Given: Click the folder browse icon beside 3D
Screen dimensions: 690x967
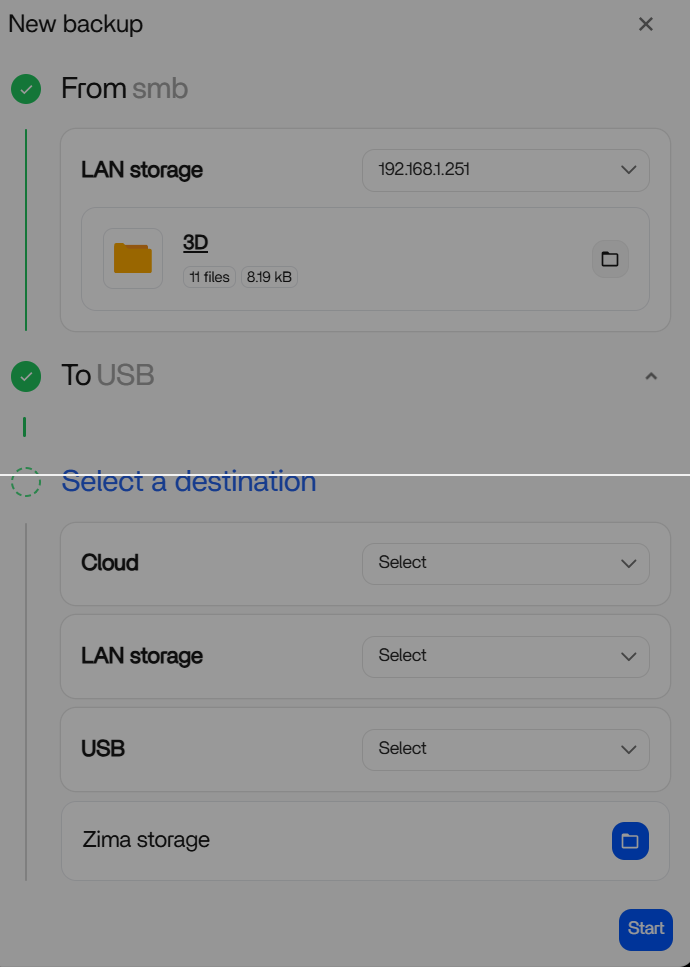Looking at the screenshot, I should coord(610,259).
